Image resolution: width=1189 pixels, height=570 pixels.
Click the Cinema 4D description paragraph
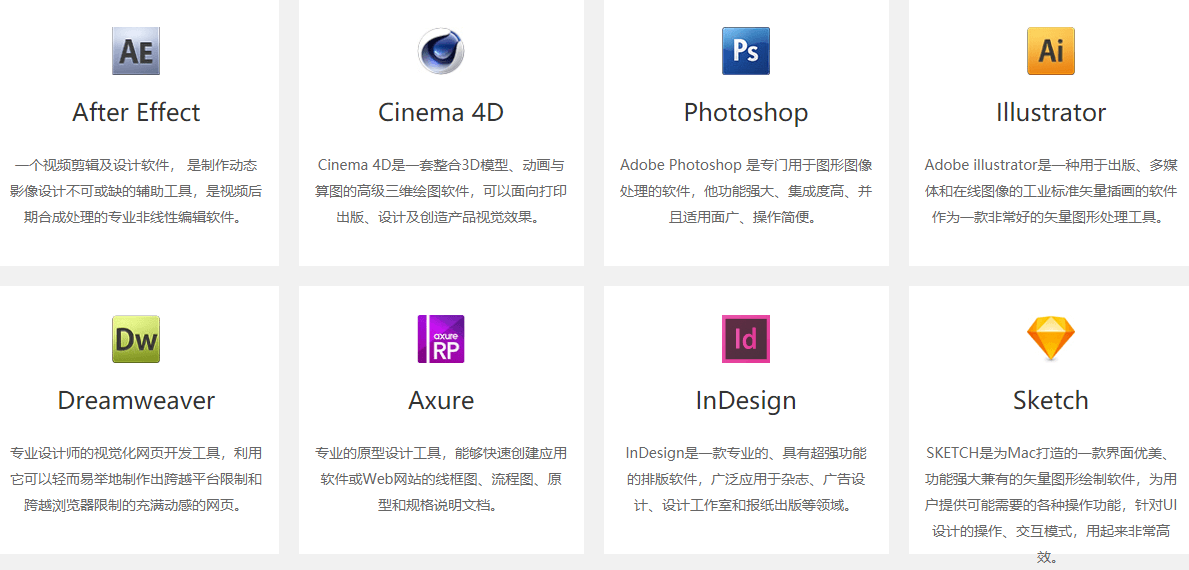tap(441, 190)
